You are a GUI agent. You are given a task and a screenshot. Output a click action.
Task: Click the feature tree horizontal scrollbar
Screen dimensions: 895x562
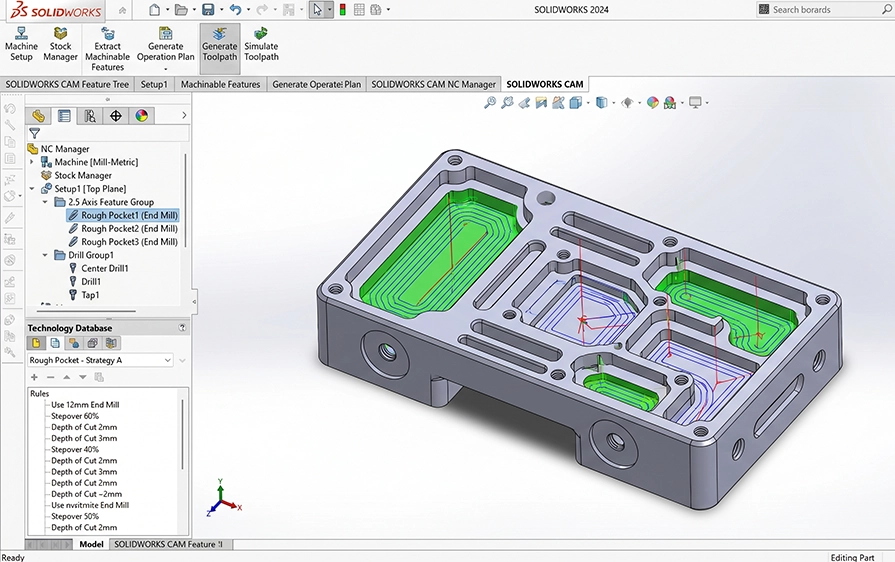pyautogui.click(x=87, y=312)
